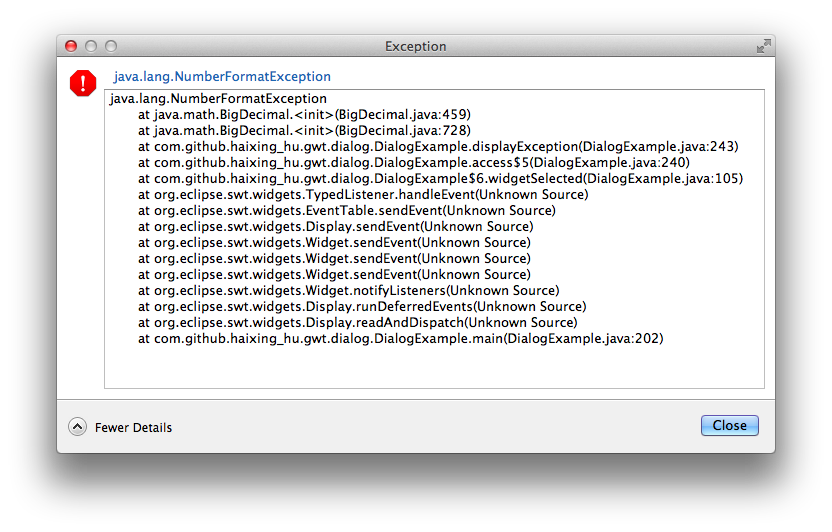The image size is (832, 532).
Task: Select the DialogExample.main DialogExample.java:202 line
Action: coord(401,338)
